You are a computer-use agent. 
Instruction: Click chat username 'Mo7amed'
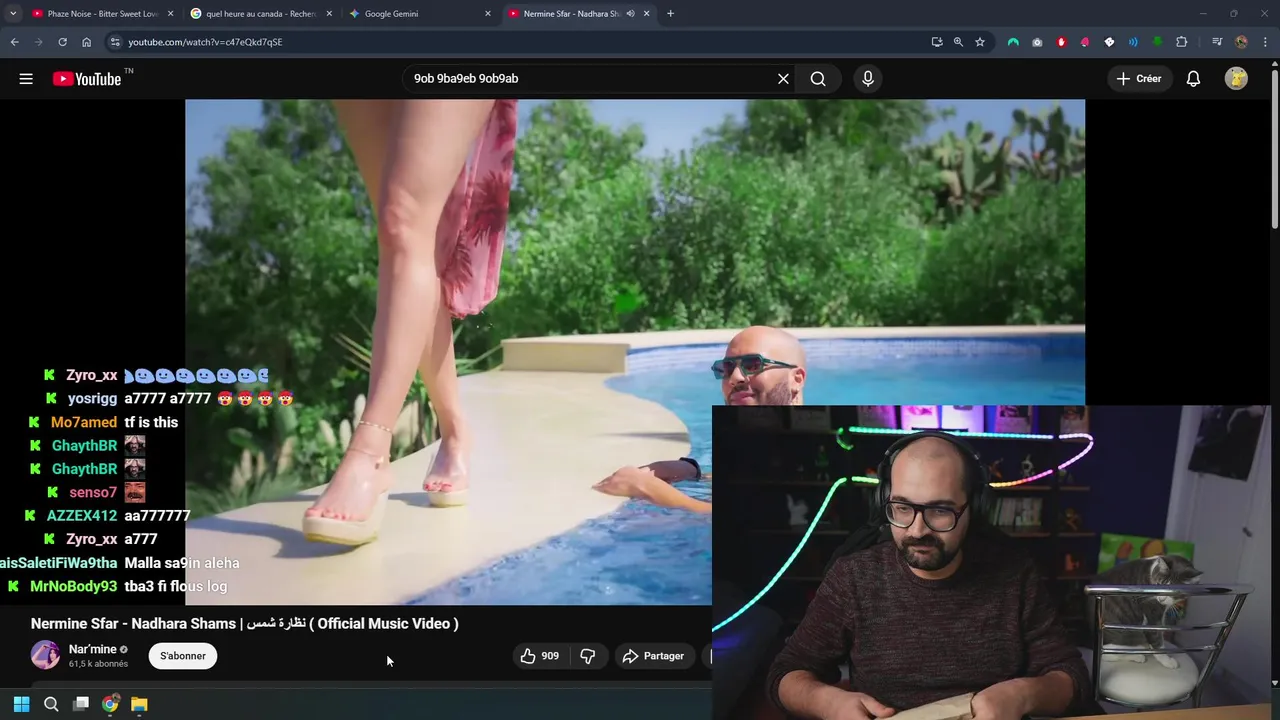[x=84, y=422]
